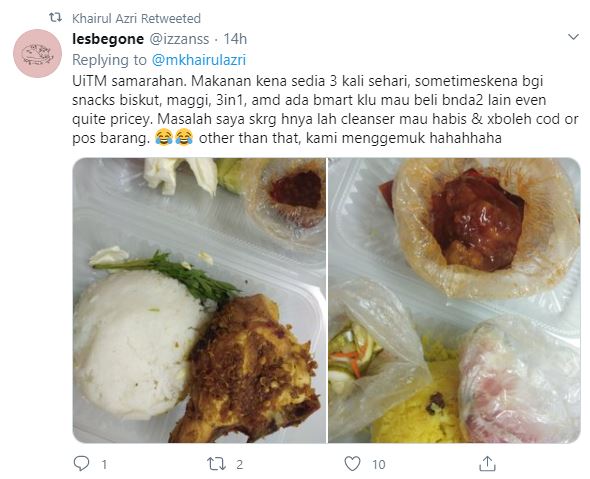Screen dimensions: 590x479
Task: Open the Khairul Azri Retweeted link
Action: click(x=136, y=18)
